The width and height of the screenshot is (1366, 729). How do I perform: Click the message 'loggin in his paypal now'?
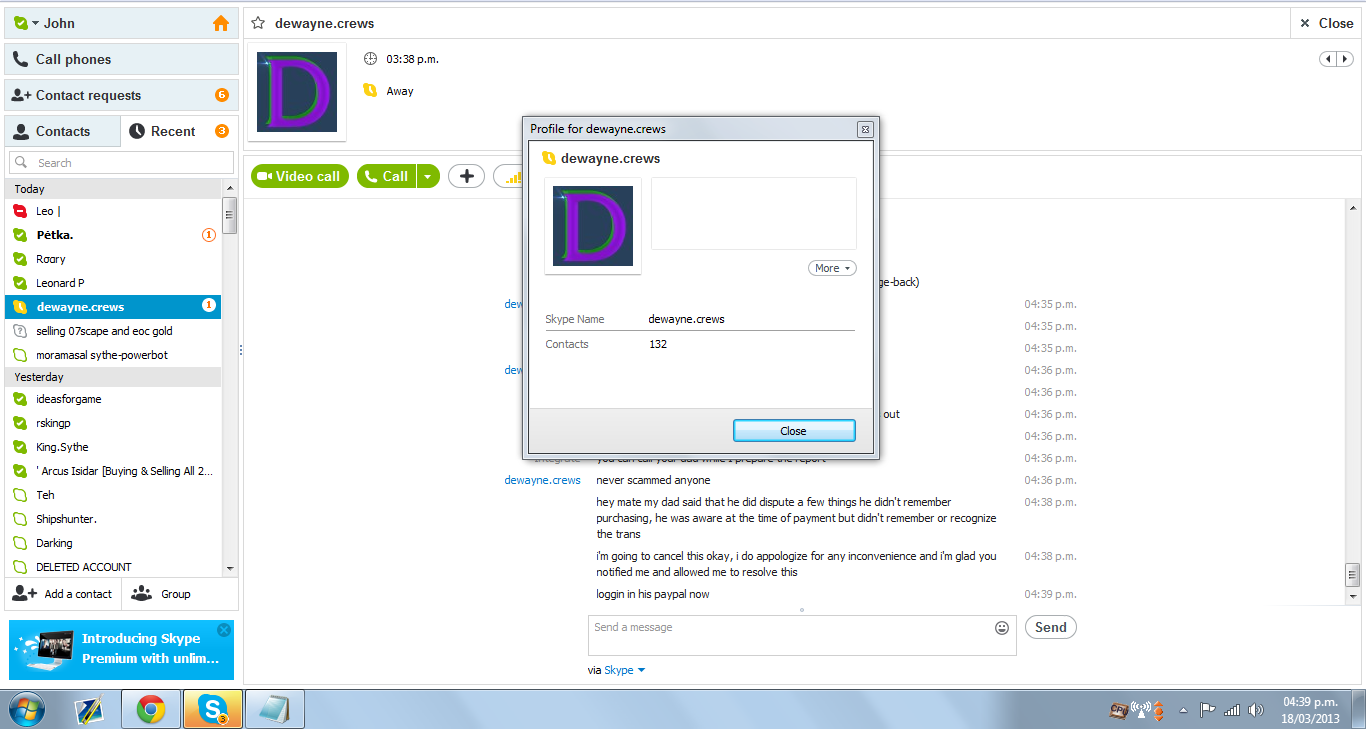(x=653, y=594)
